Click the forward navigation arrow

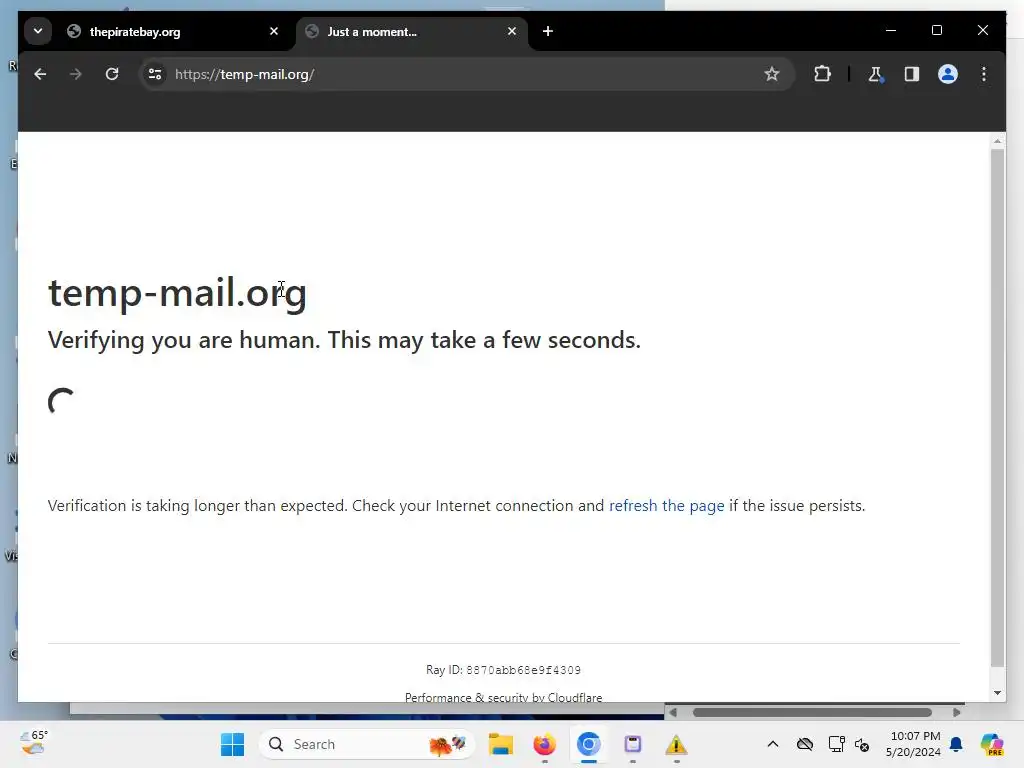[76, 74]
